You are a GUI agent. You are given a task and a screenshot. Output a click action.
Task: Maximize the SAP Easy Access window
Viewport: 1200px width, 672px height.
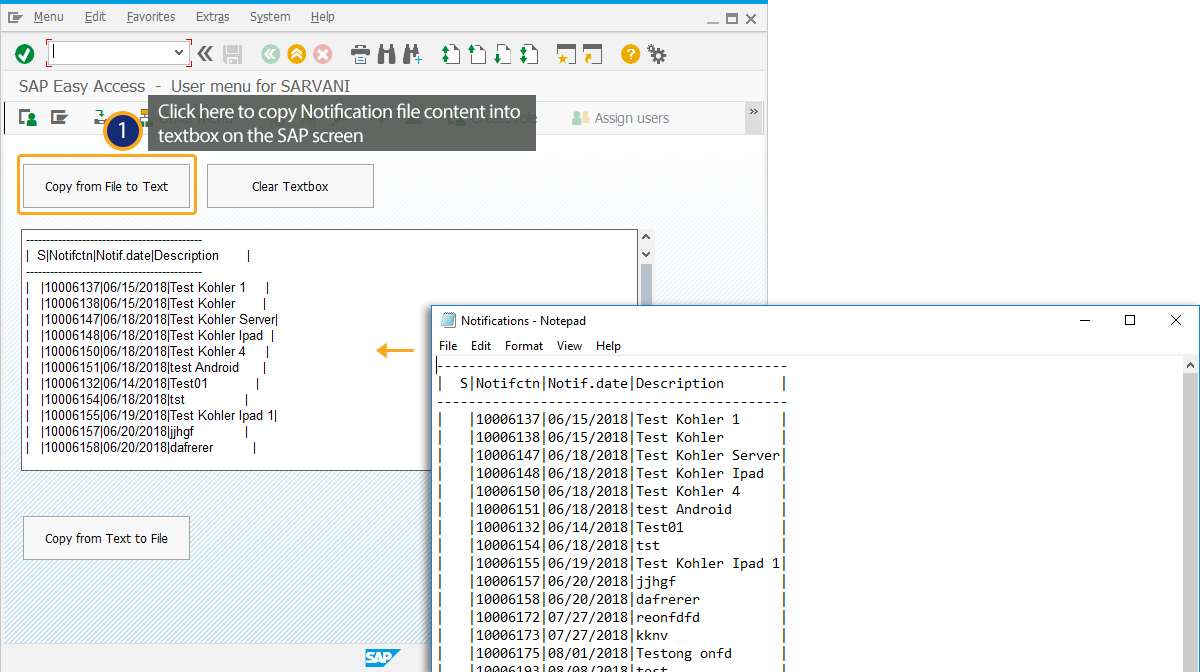pos(732,17)
